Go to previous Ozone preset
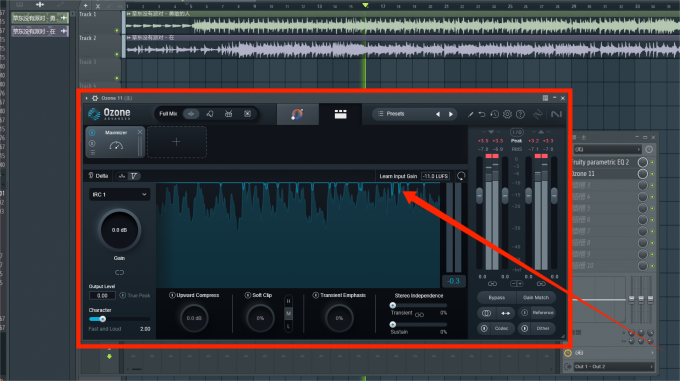This screenshot has width=680, height=381. pos(438,114)
